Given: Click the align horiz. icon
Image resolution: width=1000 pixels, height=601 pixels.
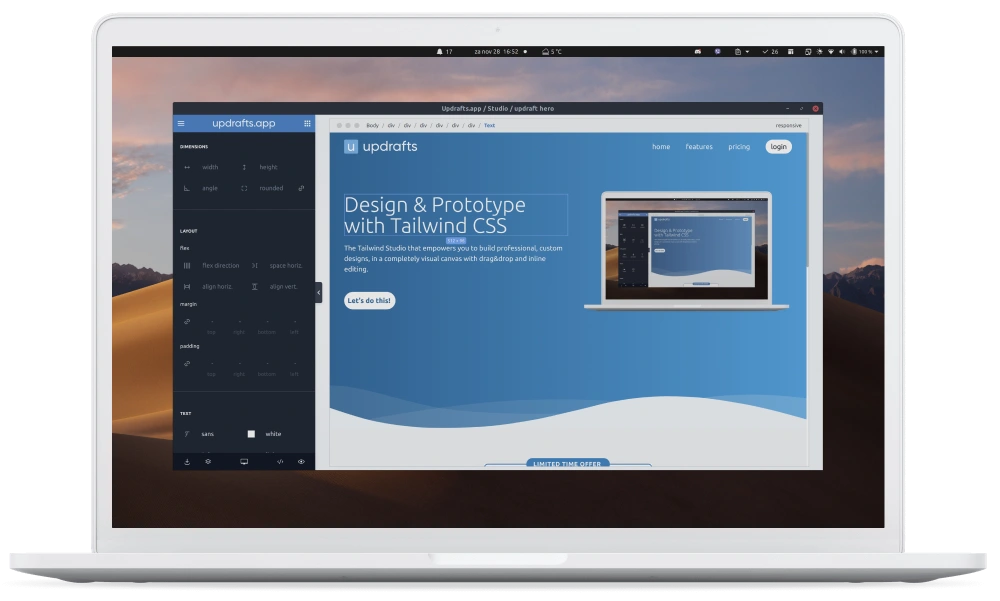Looking at the screenshot, I should tap(187, 286).
